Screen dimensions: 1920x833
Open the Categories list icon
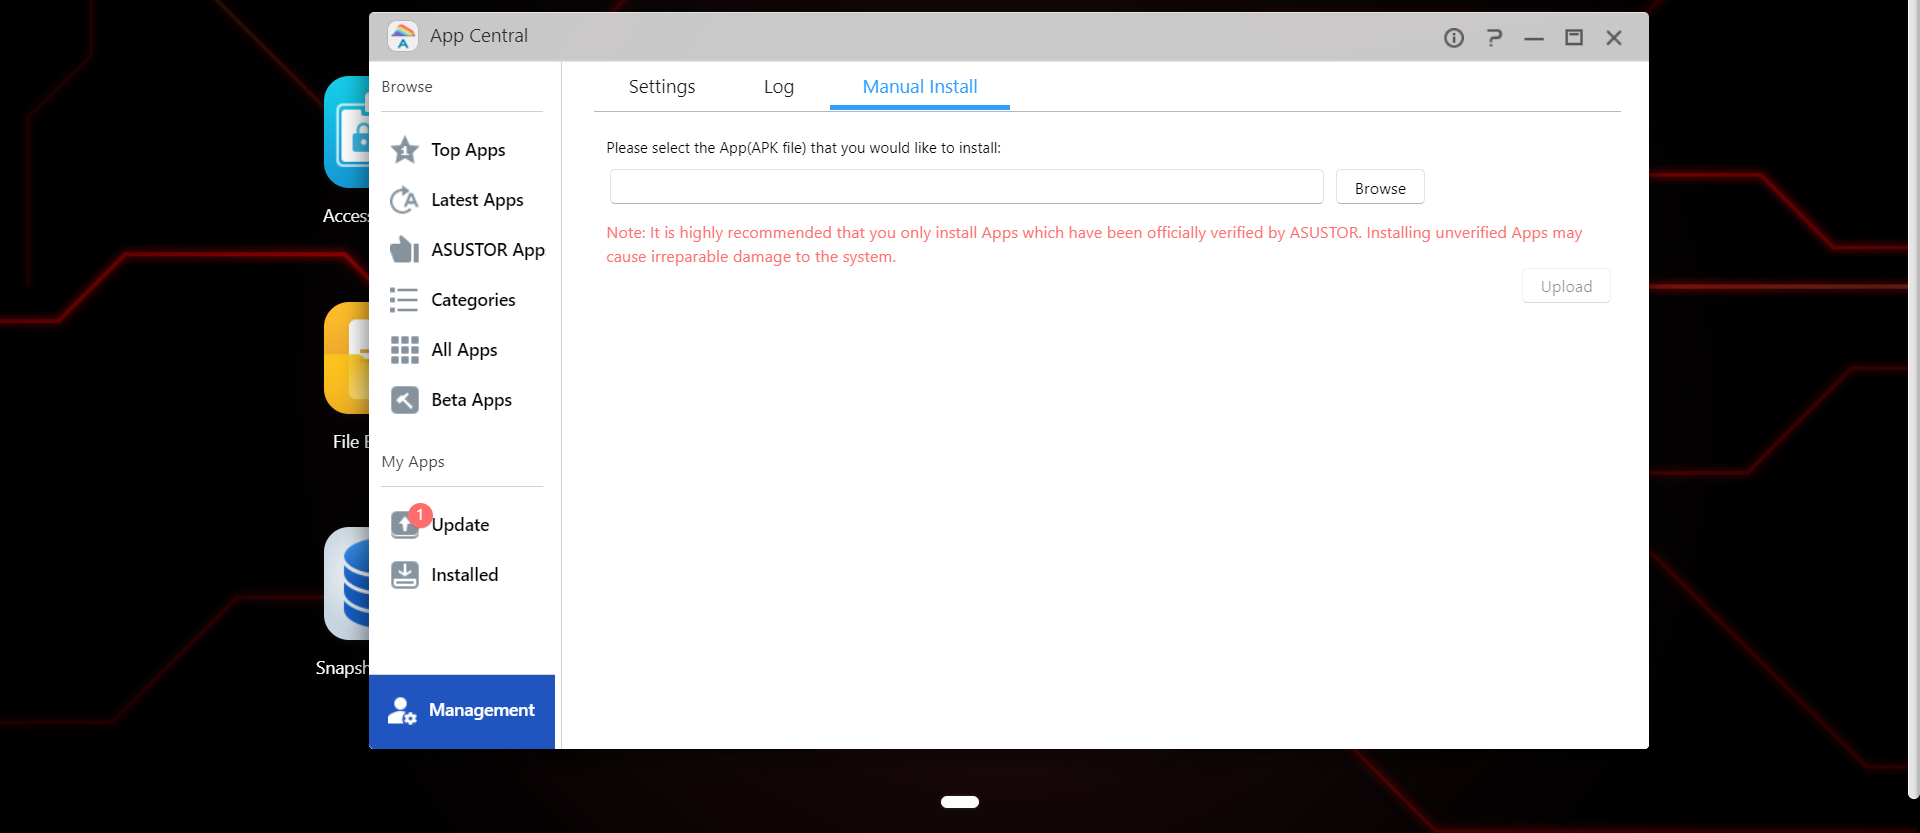(x=405, y=300)
